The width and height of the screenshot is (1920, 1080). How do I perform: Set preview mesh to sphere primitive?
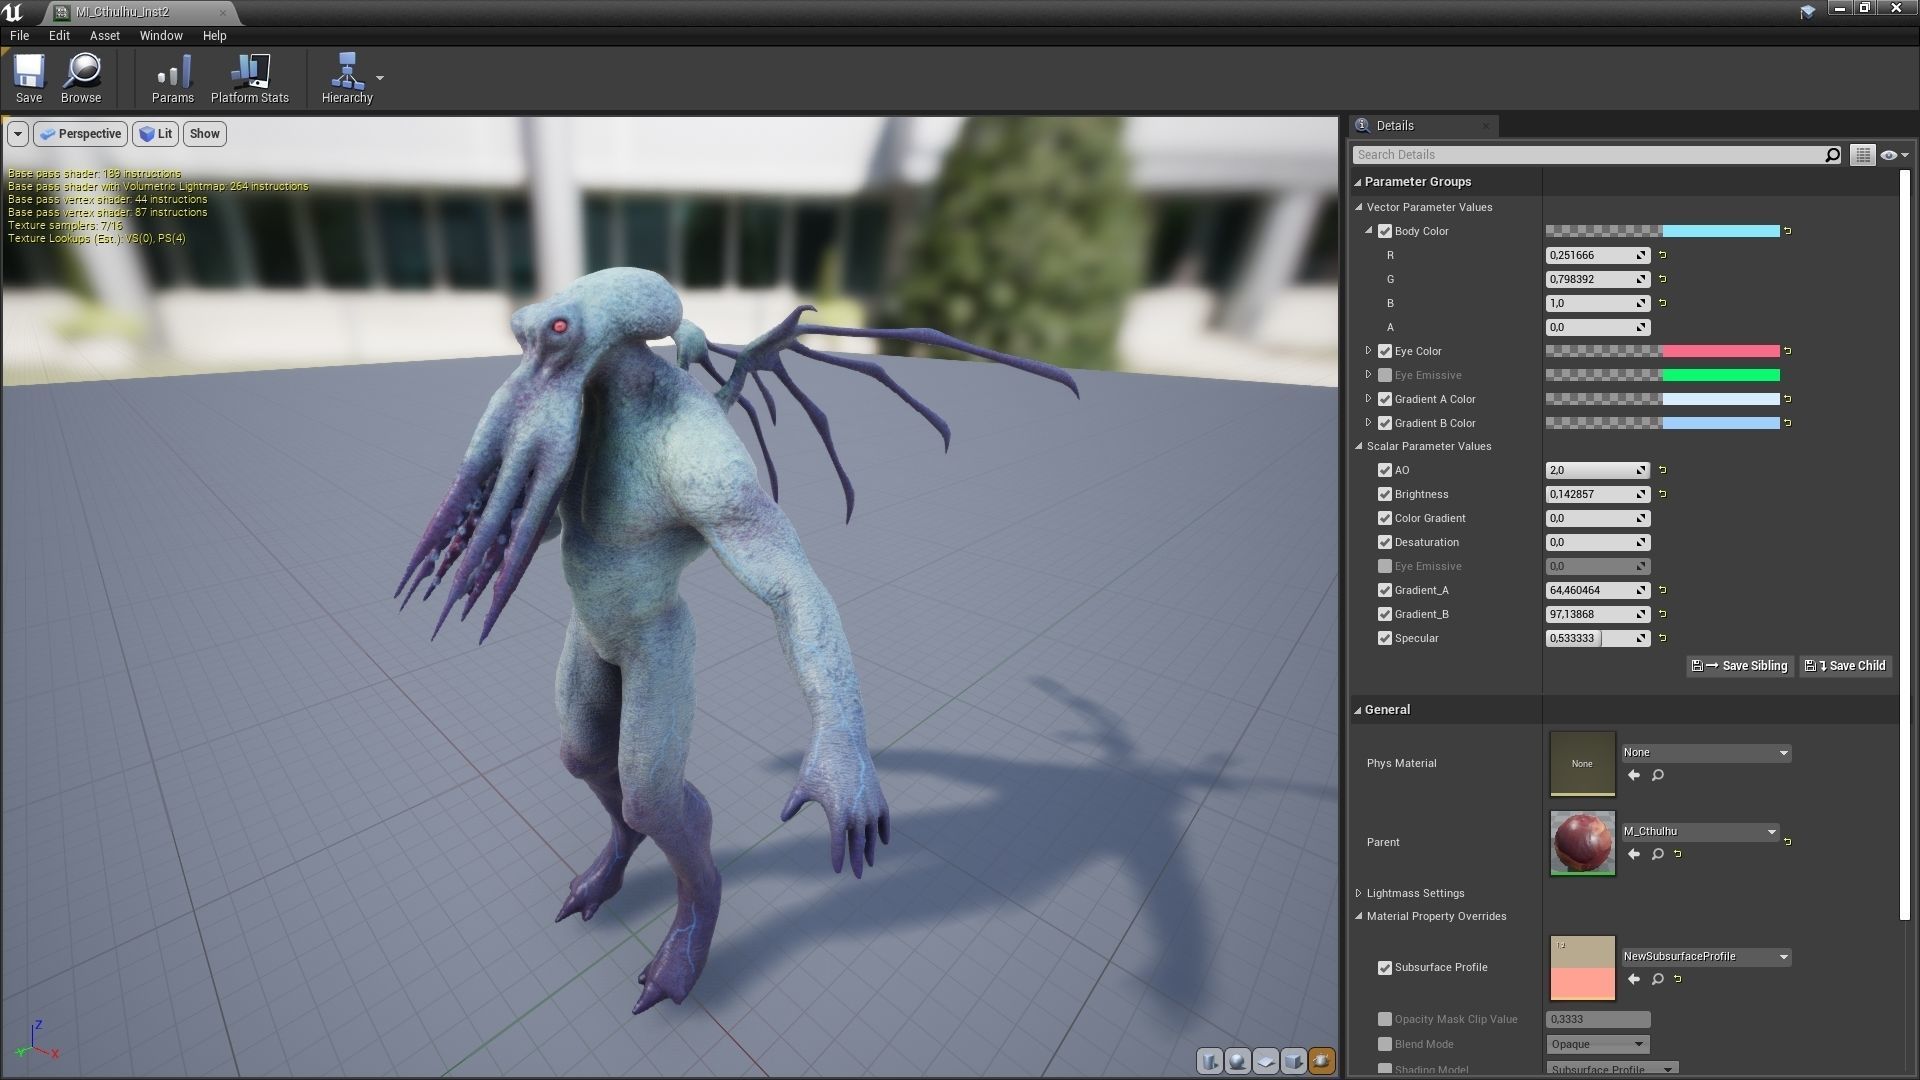coord(1238,1061)
